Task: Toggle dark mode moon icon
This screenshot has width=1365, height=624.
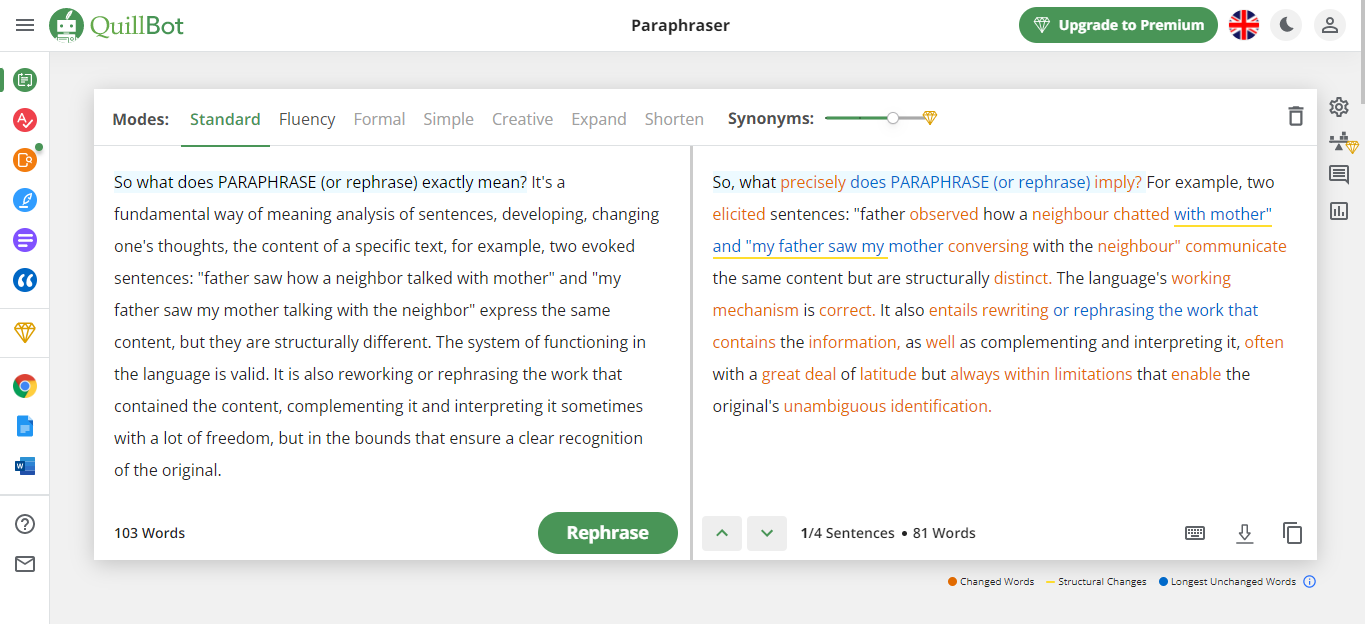Action: pyautogui.click(x=1287, y=25)
